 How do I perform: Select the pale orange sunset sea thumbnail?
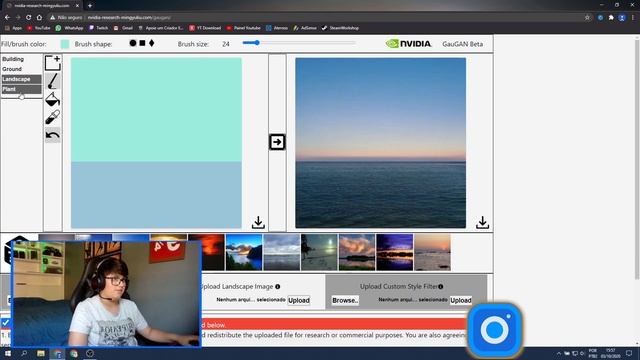[433, 252]
